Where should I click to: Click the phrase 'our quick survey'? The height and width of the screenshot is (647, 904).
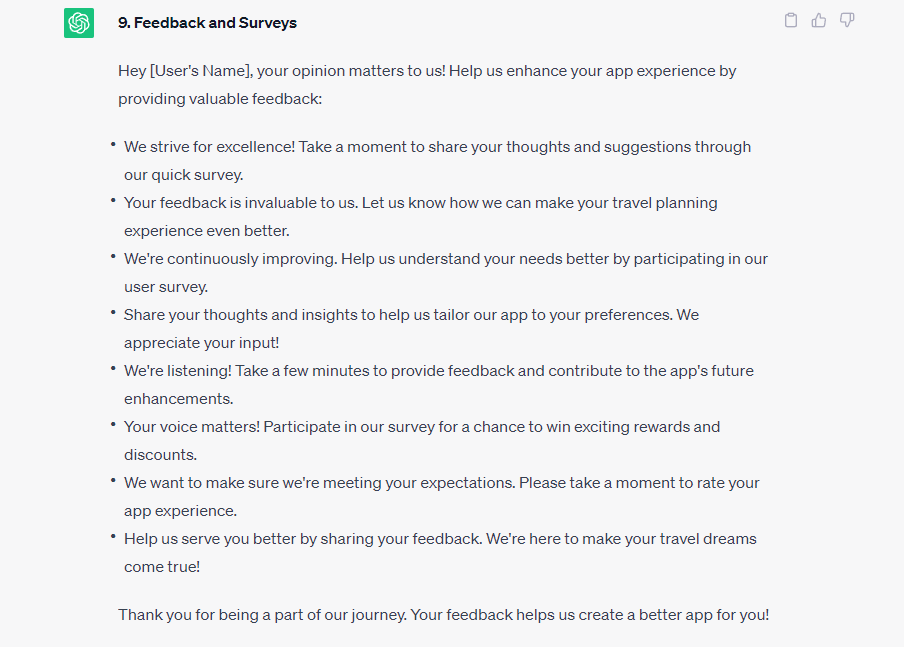click(182, 175)
